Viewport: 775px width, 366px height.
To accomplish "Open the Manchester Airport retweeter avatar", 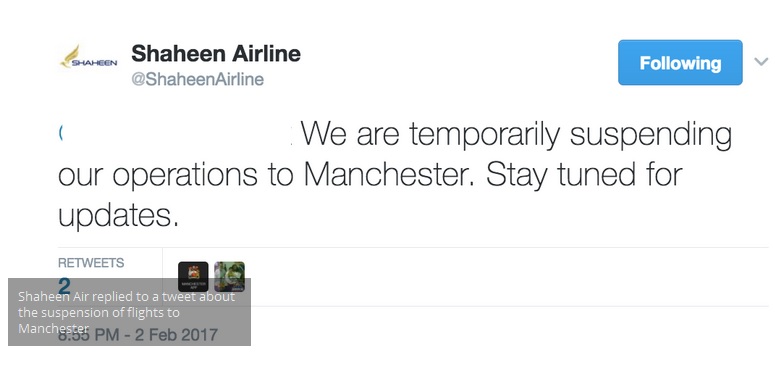I will coord(193,277).
